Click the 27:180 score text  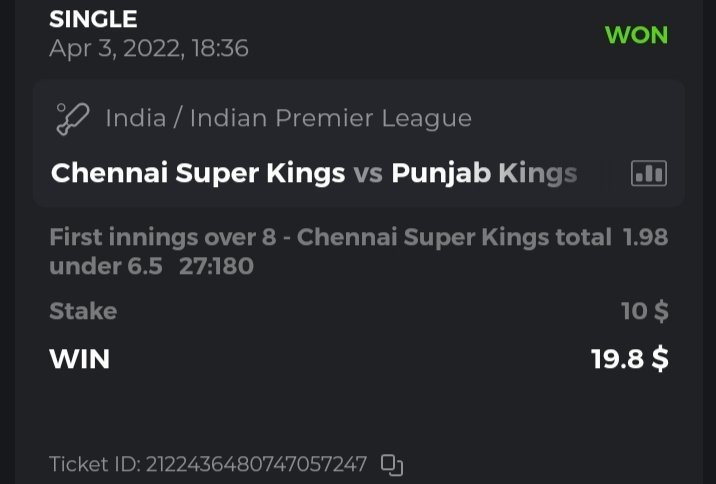(x=216, y=266)
